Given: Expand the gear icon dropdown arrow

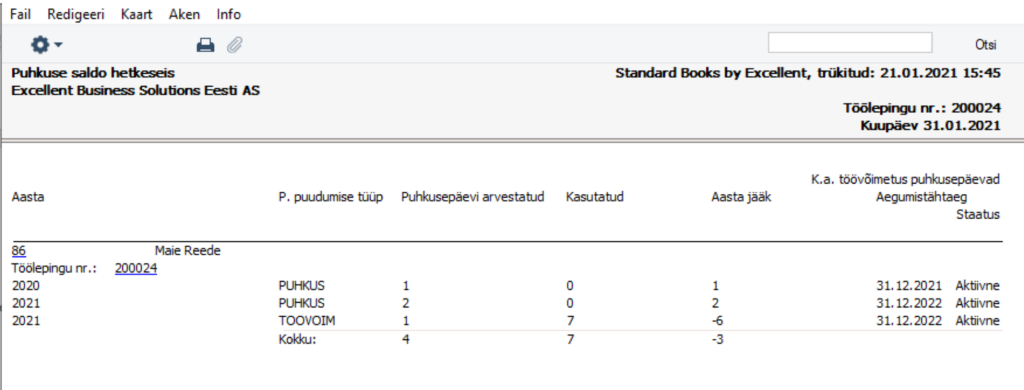Looking at the screenshot, I should (58, 45).
